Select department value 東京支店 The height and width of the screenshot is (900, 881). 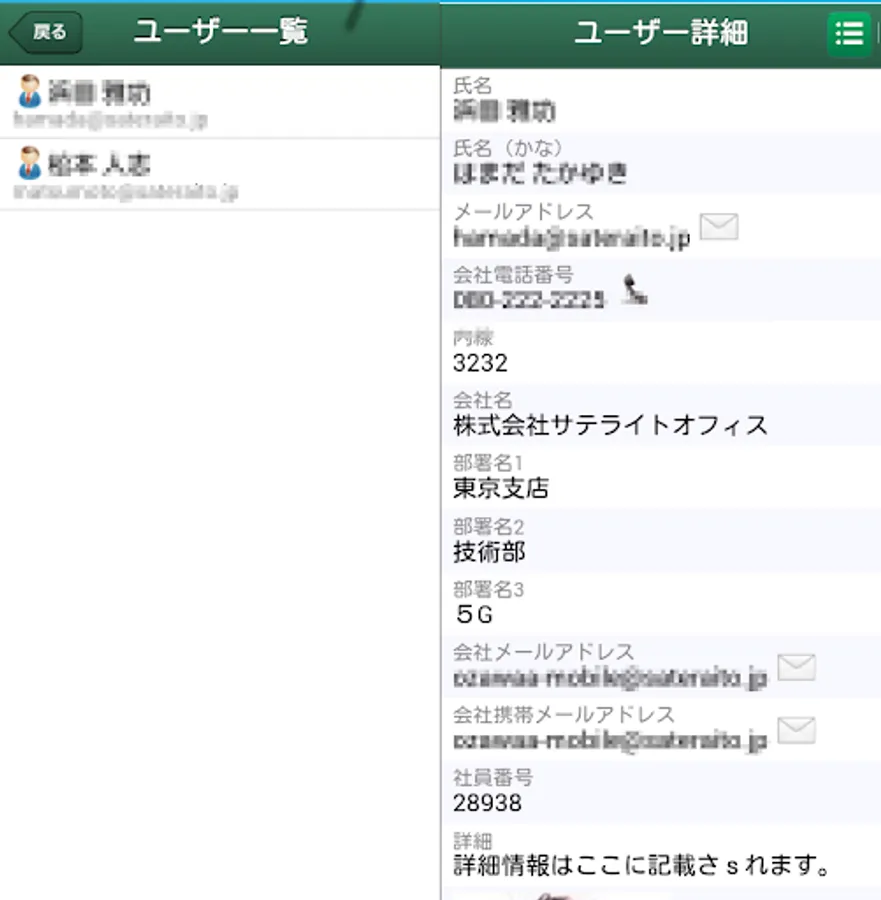point(501,488)
